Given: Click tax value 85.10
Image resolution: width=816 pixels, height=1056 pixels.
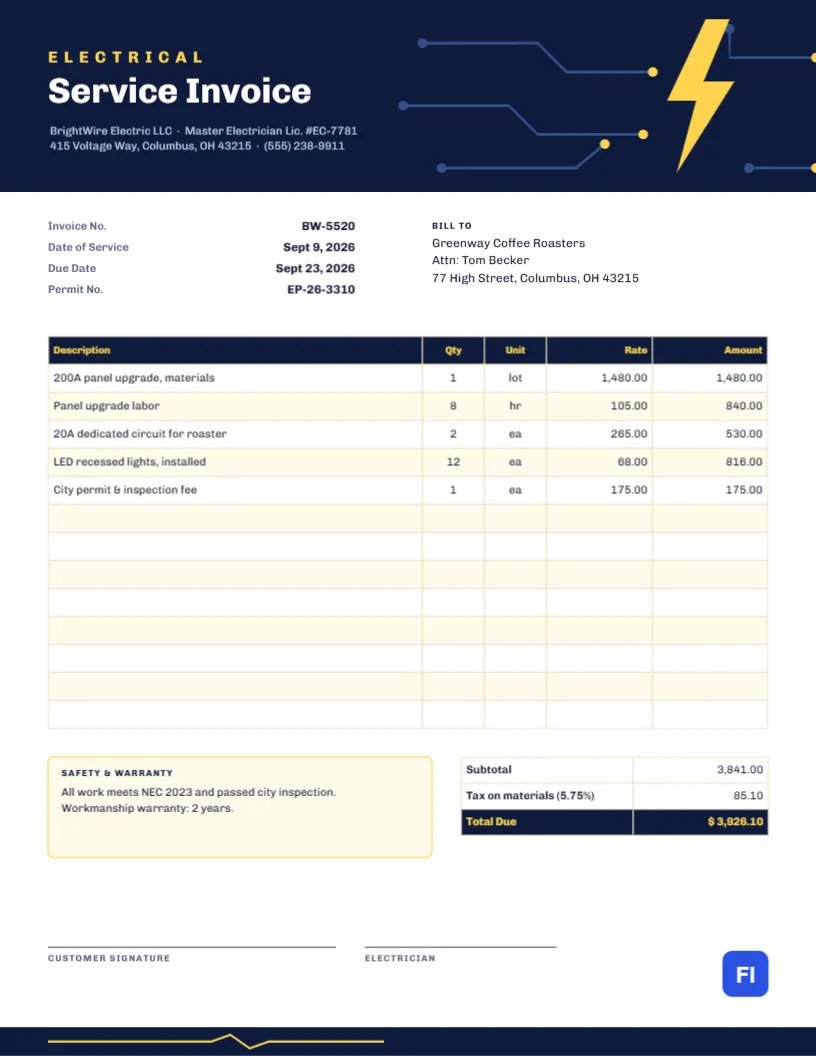Looking at the screenshot, I should point(748,796).
